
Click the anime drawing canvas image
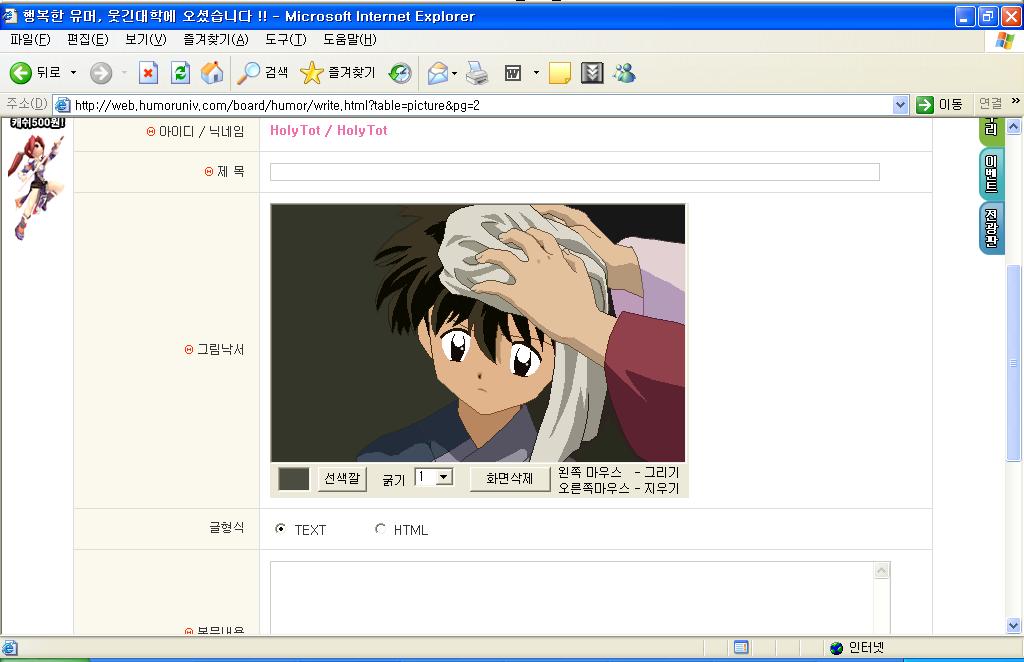tap(478, 333)
